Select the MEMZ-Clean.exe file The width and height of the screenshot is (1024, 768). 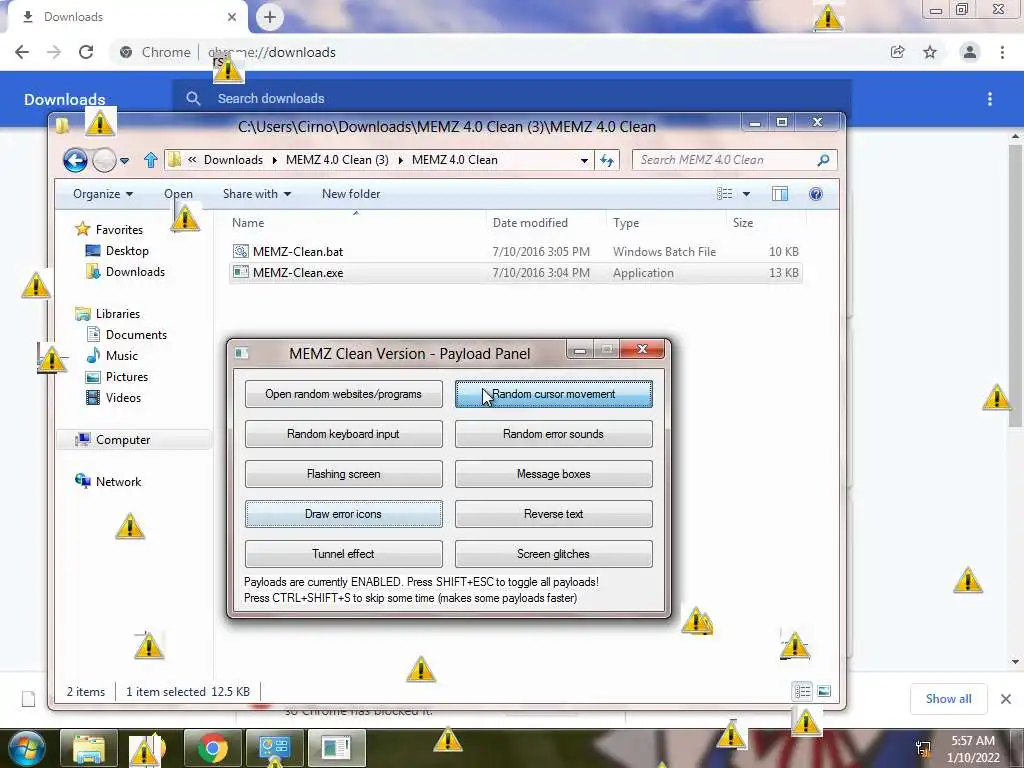tap(516, 272)
